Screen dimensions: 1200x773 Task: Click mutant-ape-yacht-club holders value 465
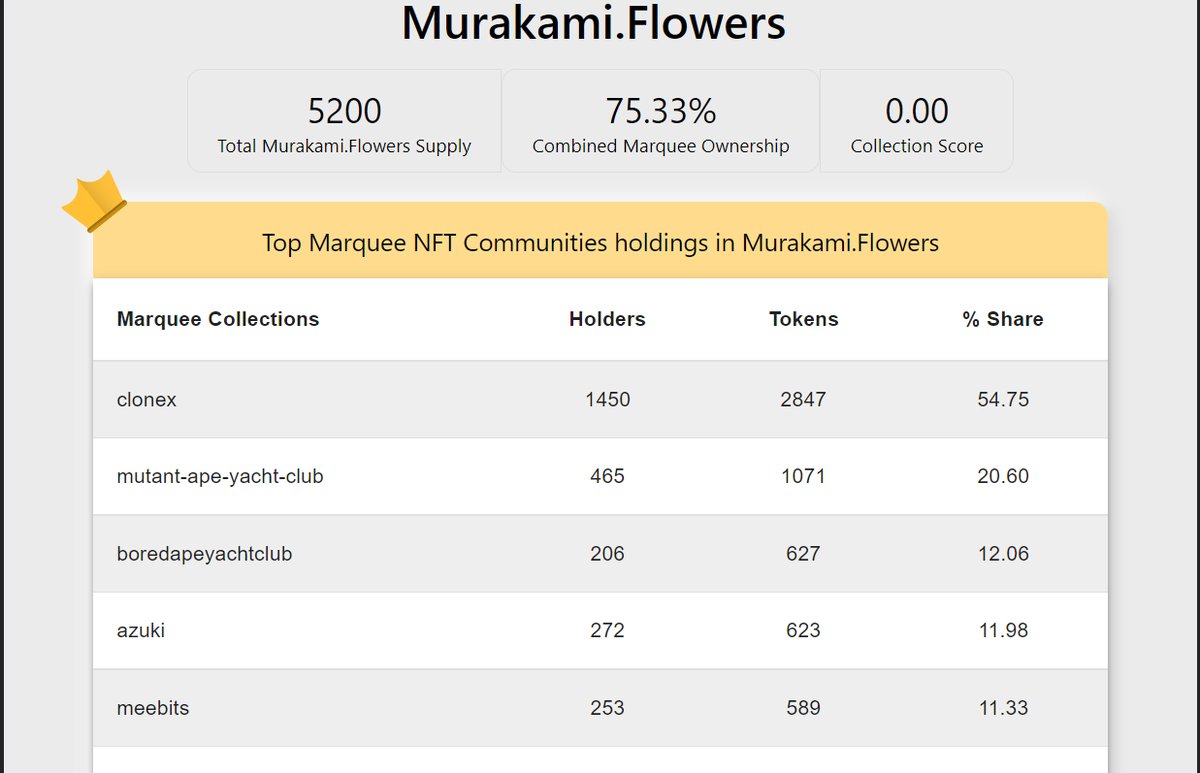click(x=607, y=476)
